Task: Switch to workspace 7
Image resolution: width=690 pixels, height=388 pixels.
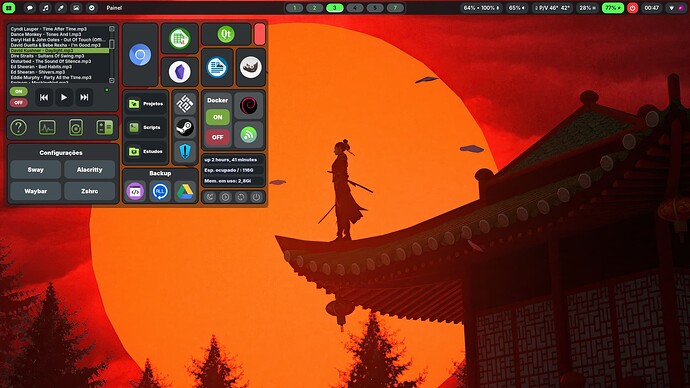Action: [x=395, y=8]
